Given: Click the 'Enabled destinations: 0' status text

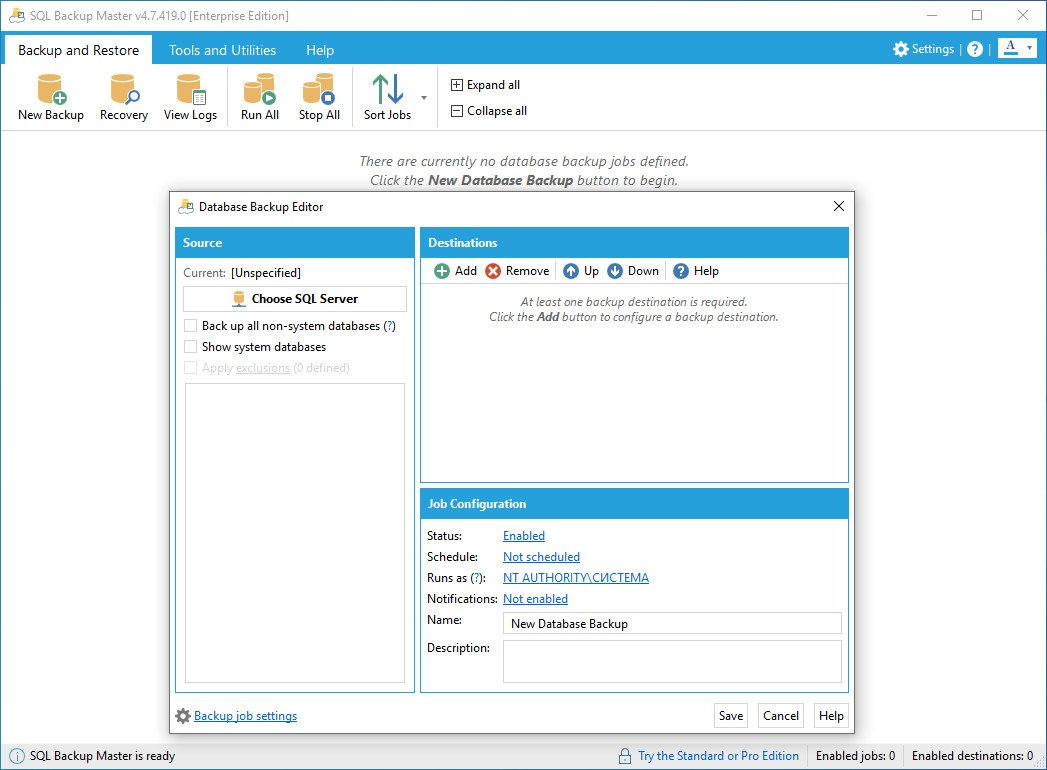Looking at the screenshot, I should tap(972, 755).
